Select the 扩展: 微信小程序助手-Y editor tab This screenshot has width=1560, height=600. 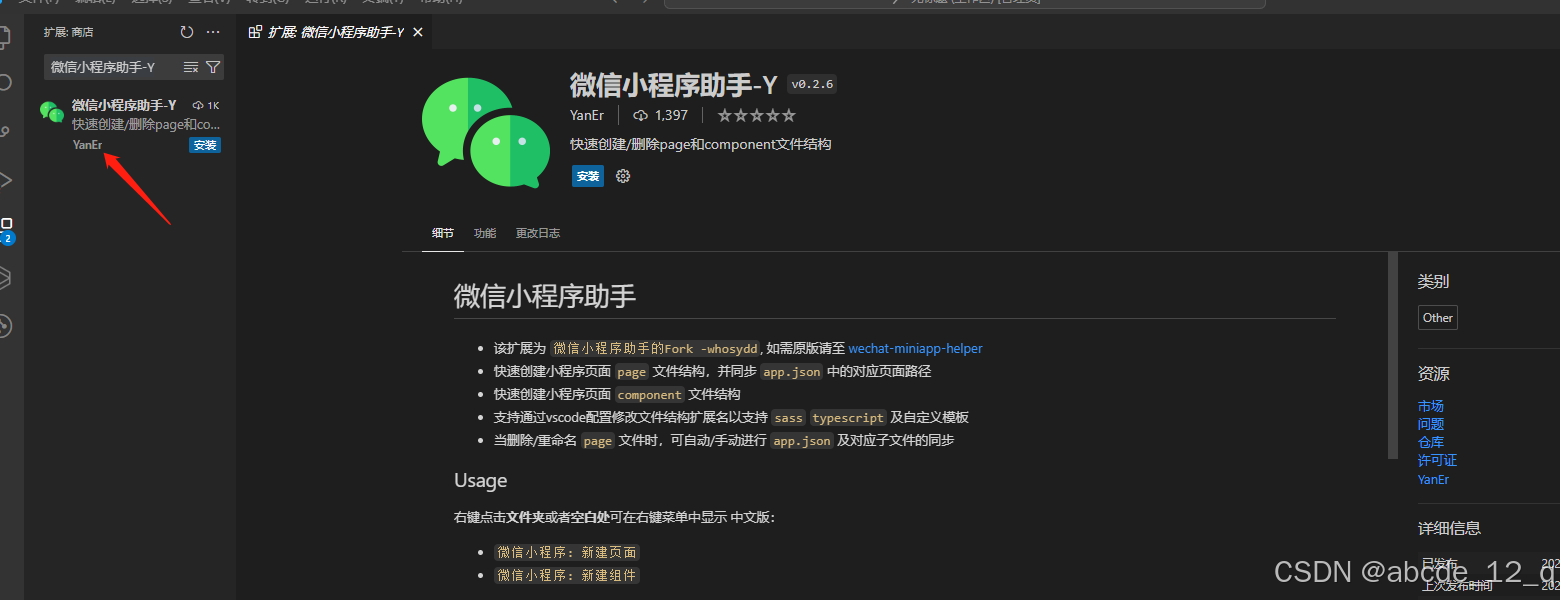(336, 32)
